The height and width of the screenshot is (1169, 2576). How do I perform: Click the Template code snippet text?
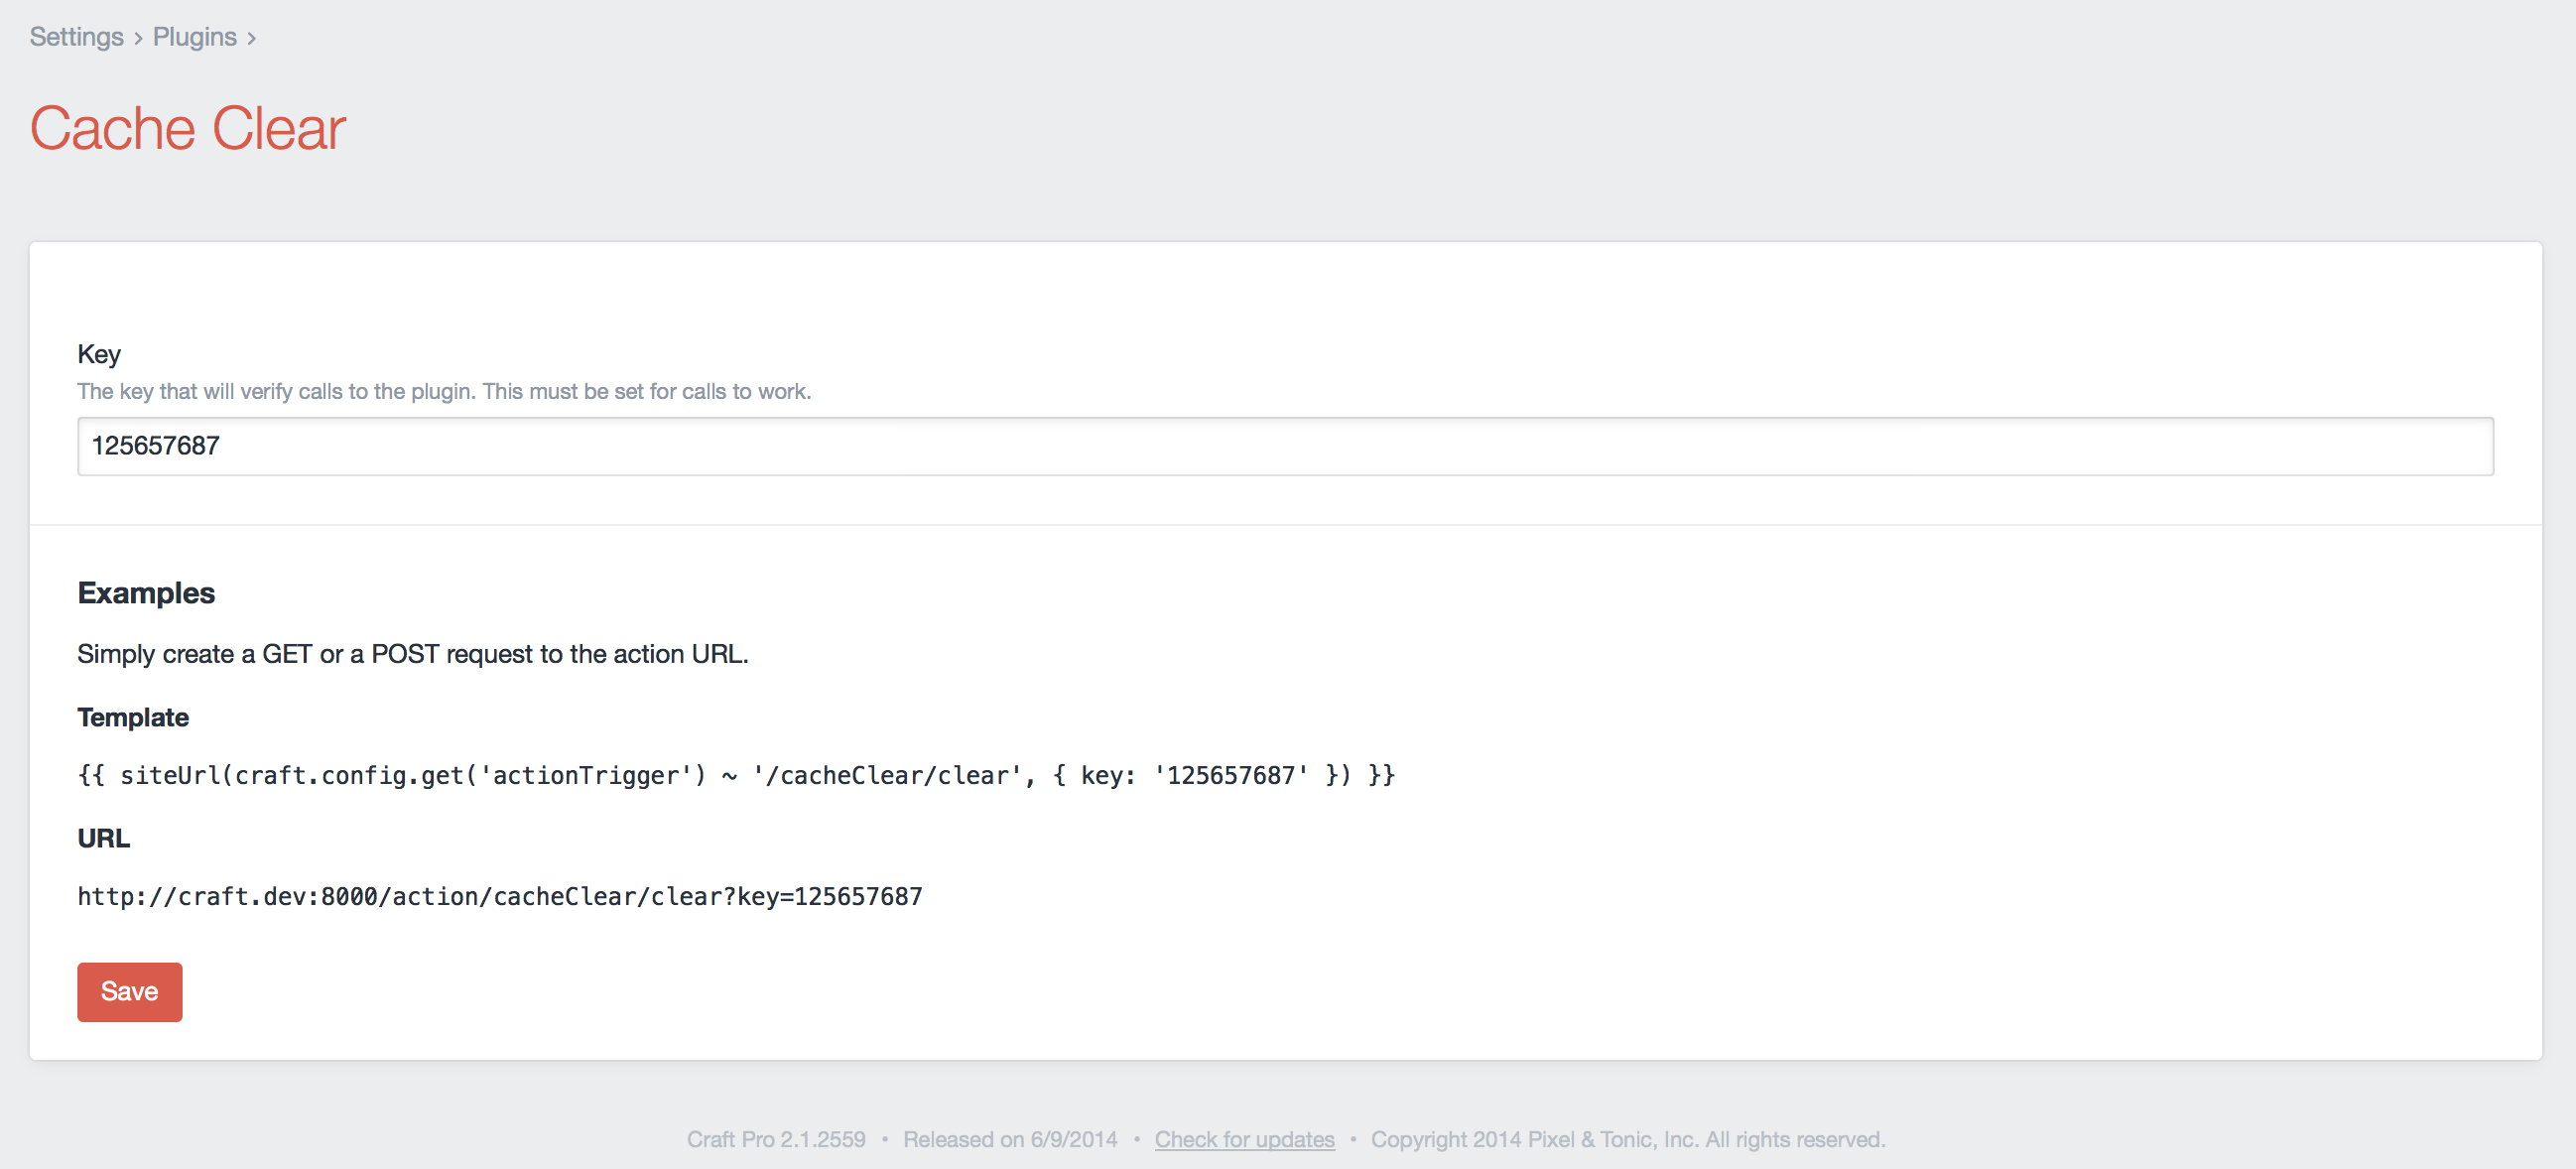pos(735,775)
